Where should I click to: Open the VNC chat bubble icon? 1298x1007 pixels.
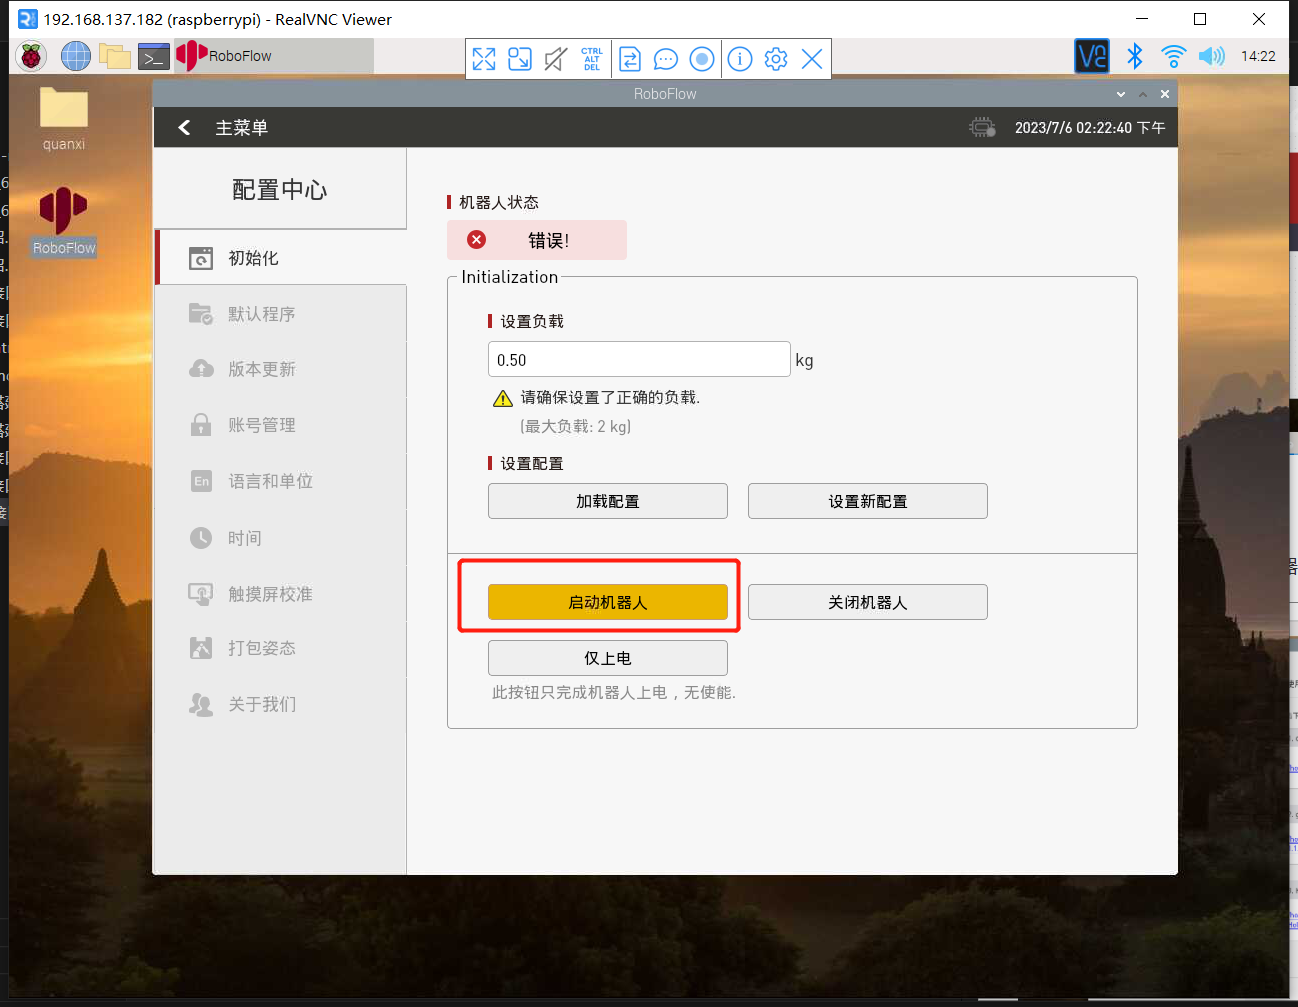pos(665,59)
